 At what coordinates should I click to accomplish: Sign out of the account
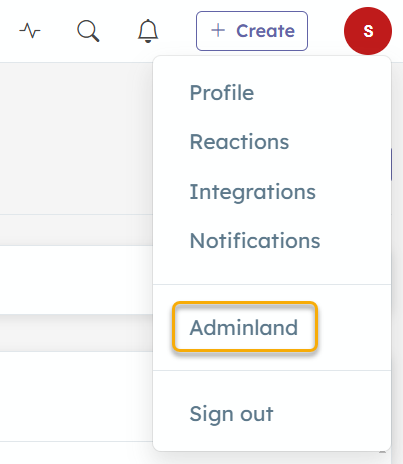(x=231, y=414)
